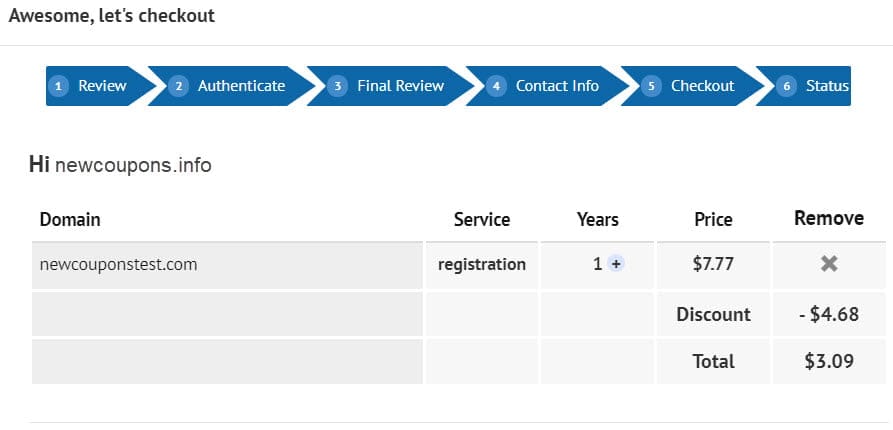Click the step 5 number badge
893x430 pixels.
click(x=652, y=86)
